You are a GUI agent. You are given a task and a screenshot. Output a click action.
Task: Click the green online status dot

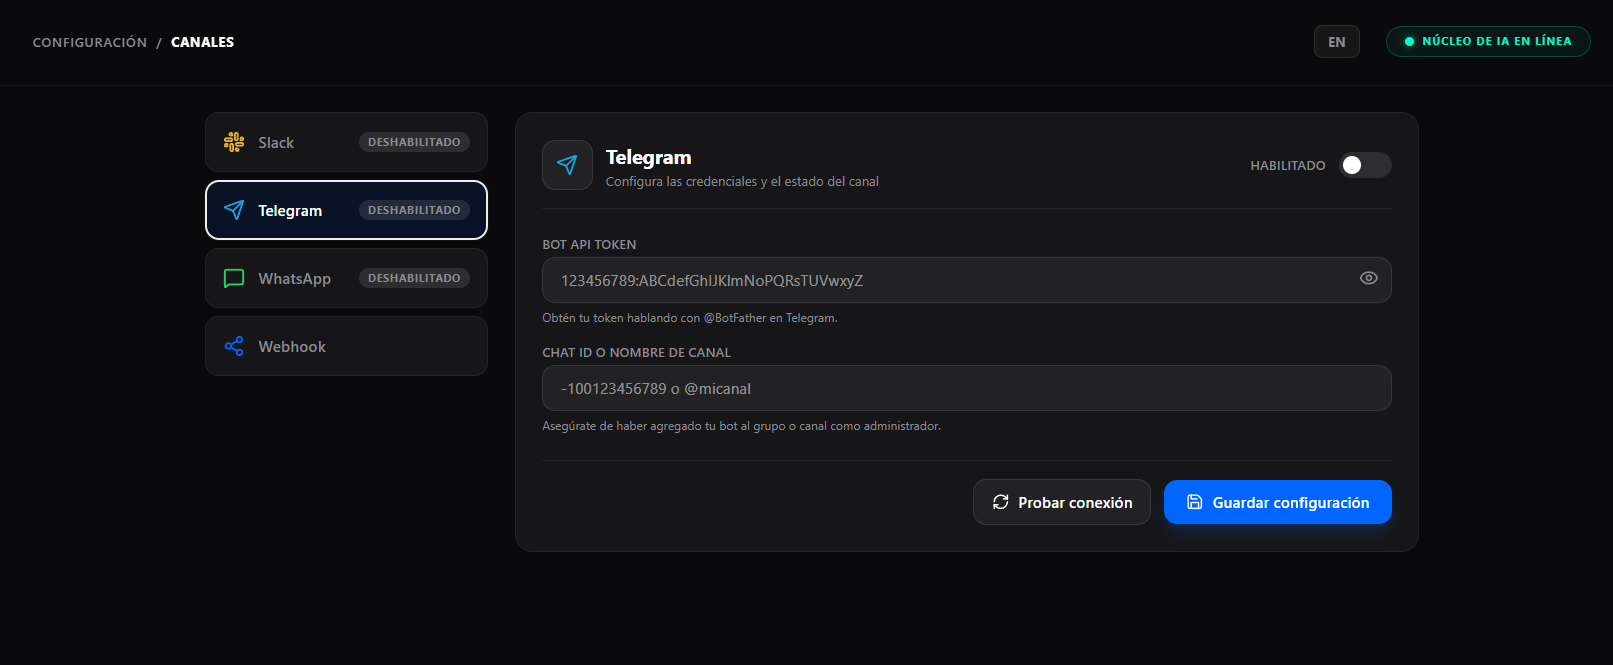pos(1410,42)
